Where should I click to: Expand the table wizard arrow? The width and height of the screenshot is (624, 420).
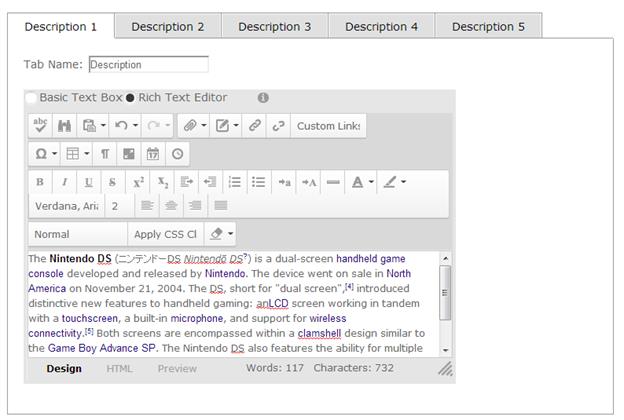point(87,154)
